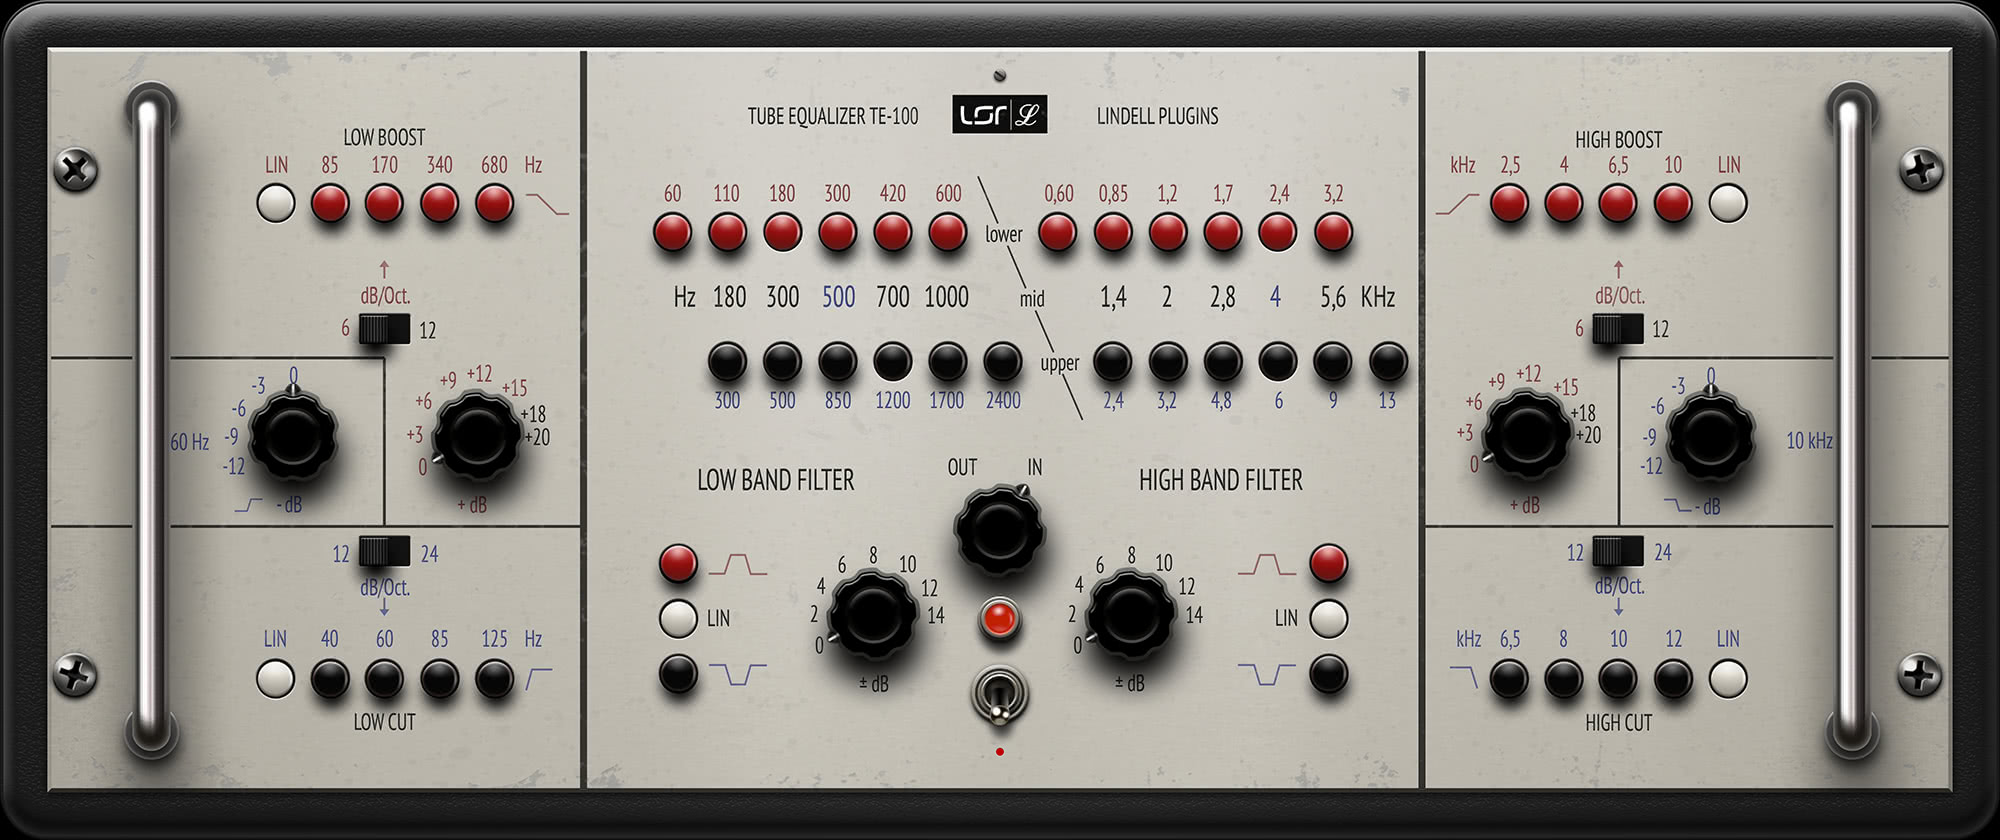This screenshot has width=2000, height=840.
Task: Pick the 600 Hz lower-row red button
Action: click(x=948, y=233)
